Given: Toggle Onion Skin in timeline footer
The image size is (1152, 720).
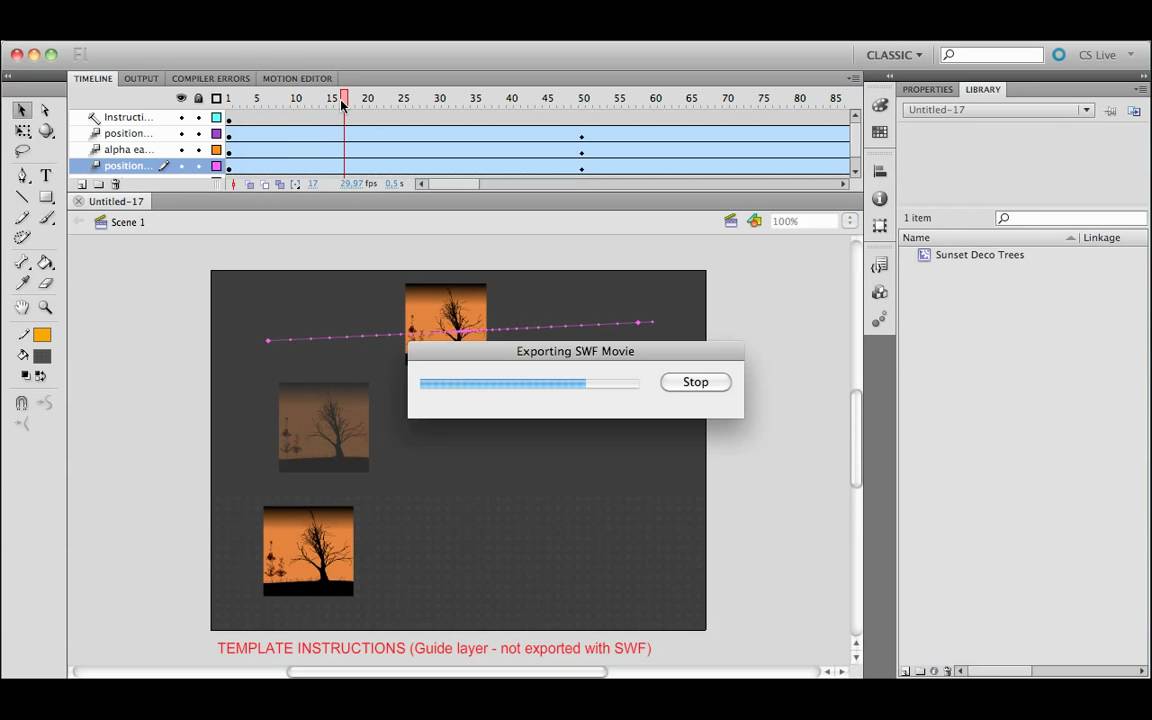Looking at the screenshot, I should [x=250, y=184].
